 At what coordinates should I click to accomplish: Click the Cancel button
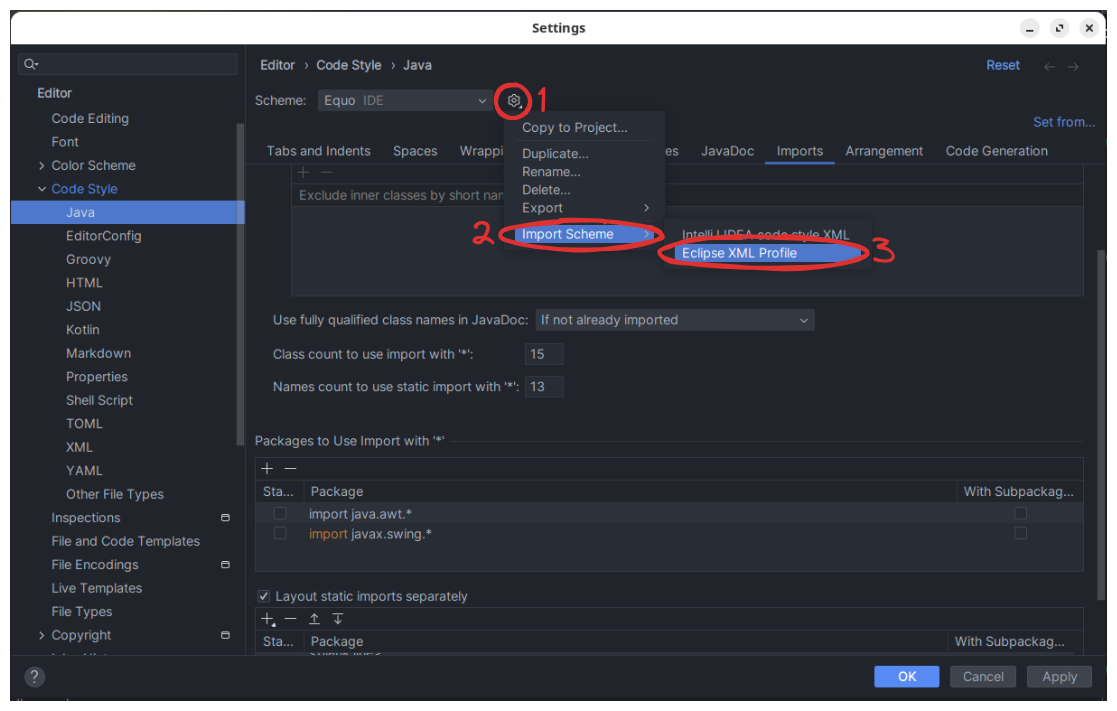tap(983, 677)
